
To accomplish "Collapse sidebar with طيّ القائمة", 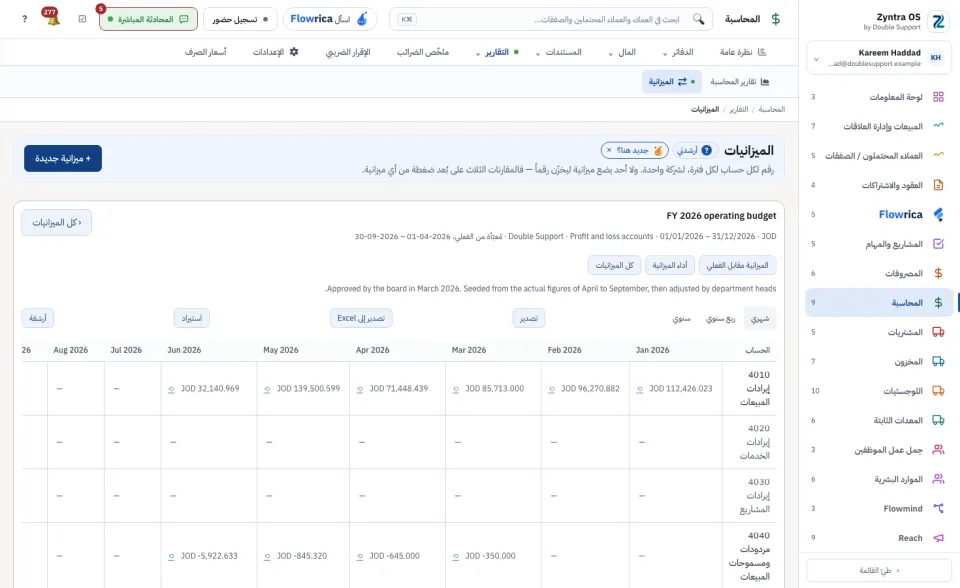I will (x=879, y=570).
